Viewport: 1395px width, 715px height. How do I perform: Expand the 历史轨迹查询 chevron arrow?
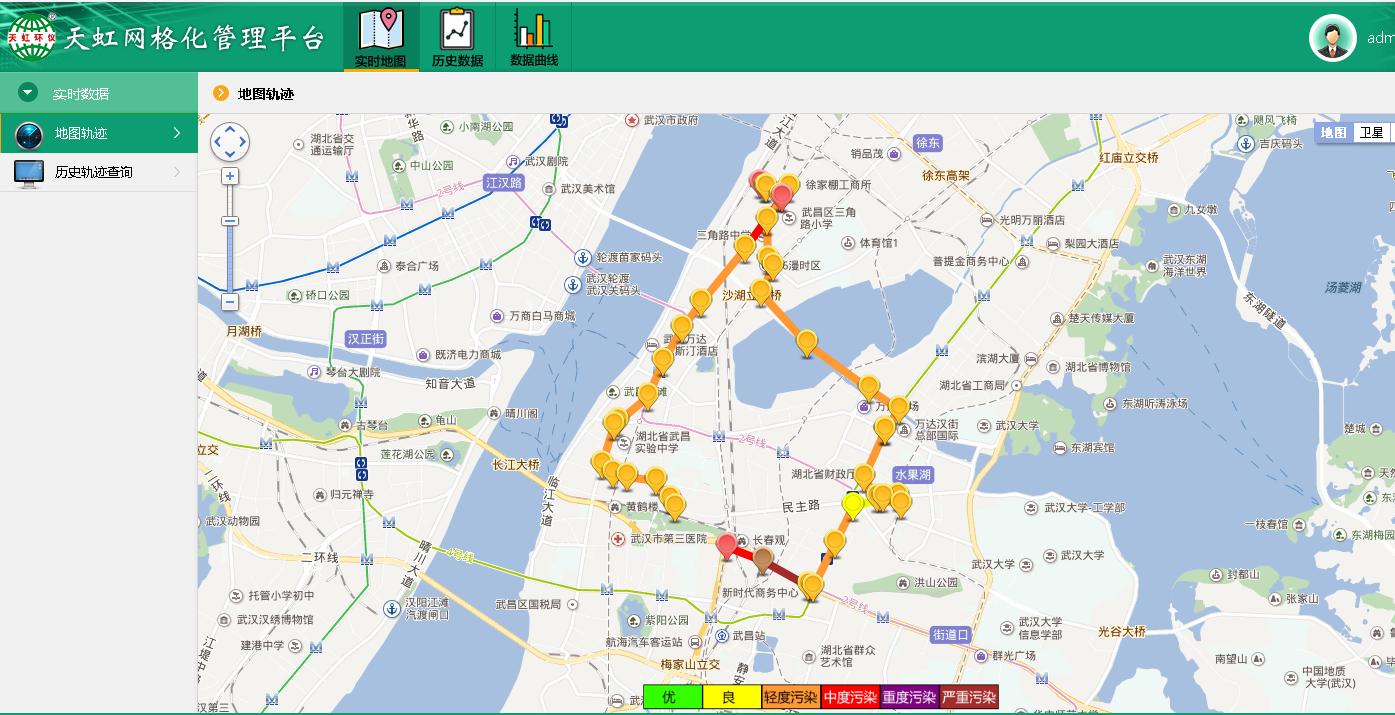point(177,172)
